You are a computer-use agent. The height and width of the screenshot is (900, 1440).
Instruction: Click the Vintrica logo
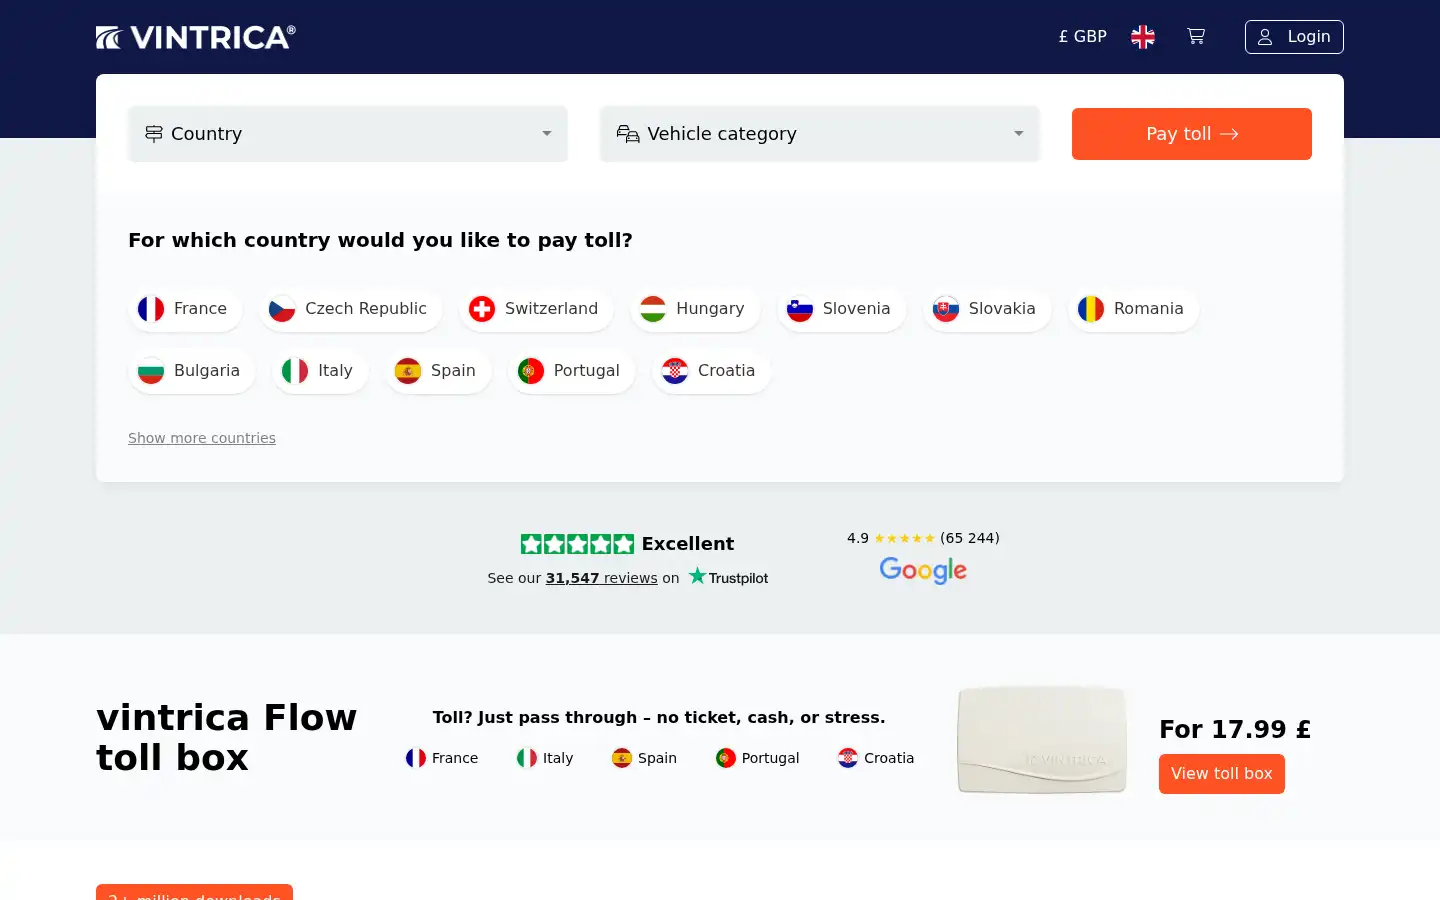click(196, 37)
